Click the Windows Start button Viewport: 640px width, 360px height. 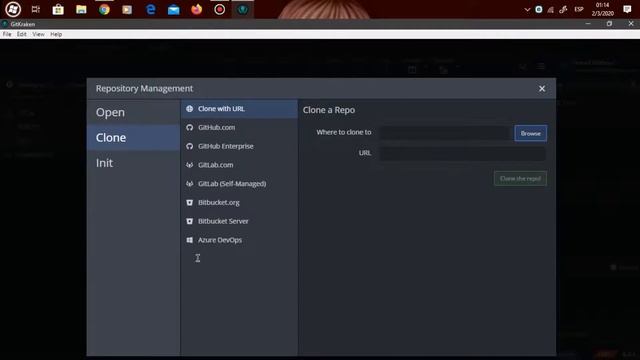[13, 9]
